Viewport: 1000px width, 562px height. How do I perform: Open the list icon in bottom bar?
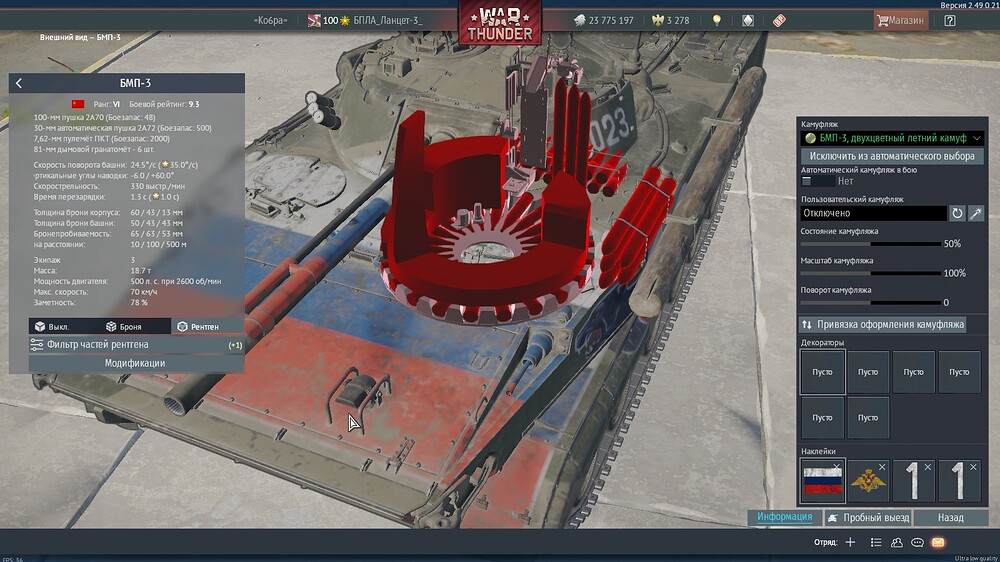click(876, 542)
